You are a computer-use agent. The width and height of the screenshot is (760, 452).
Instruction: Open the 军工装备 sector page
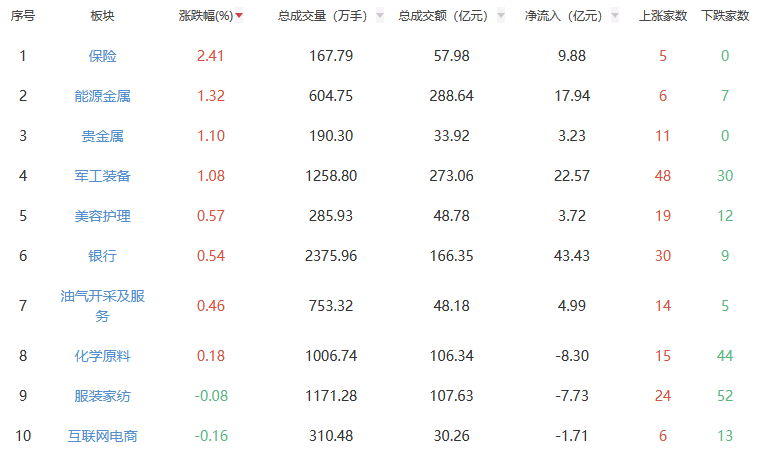pos(102,176)
